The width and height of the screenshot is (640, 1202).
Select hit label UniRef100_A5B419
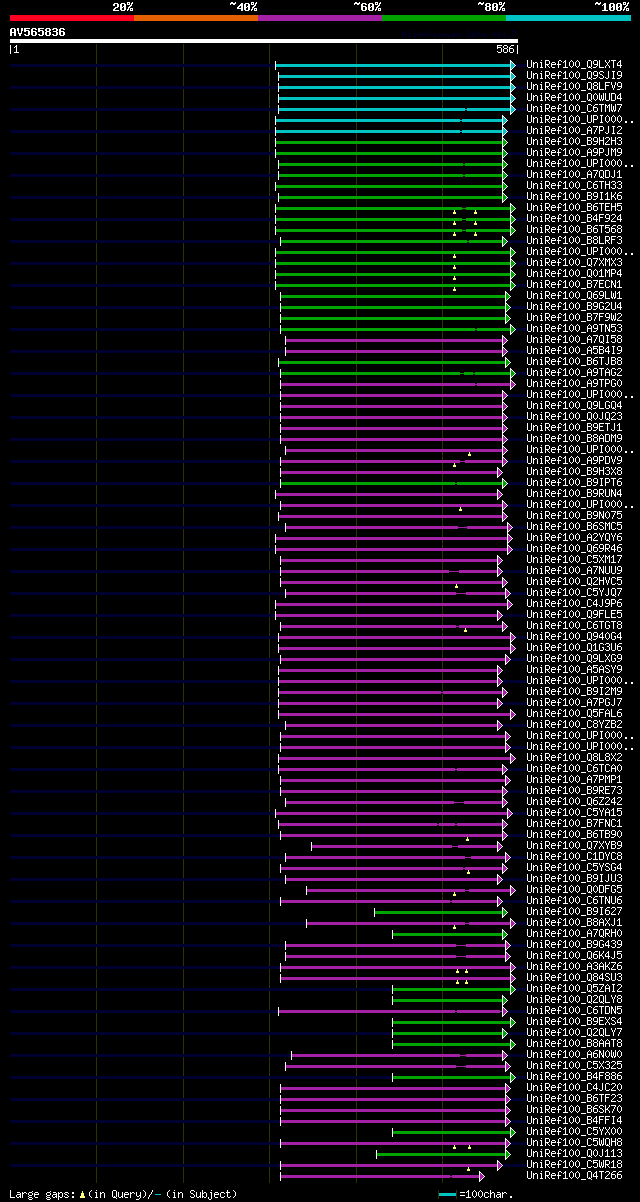pyautogui.click(x=574, y=350)
